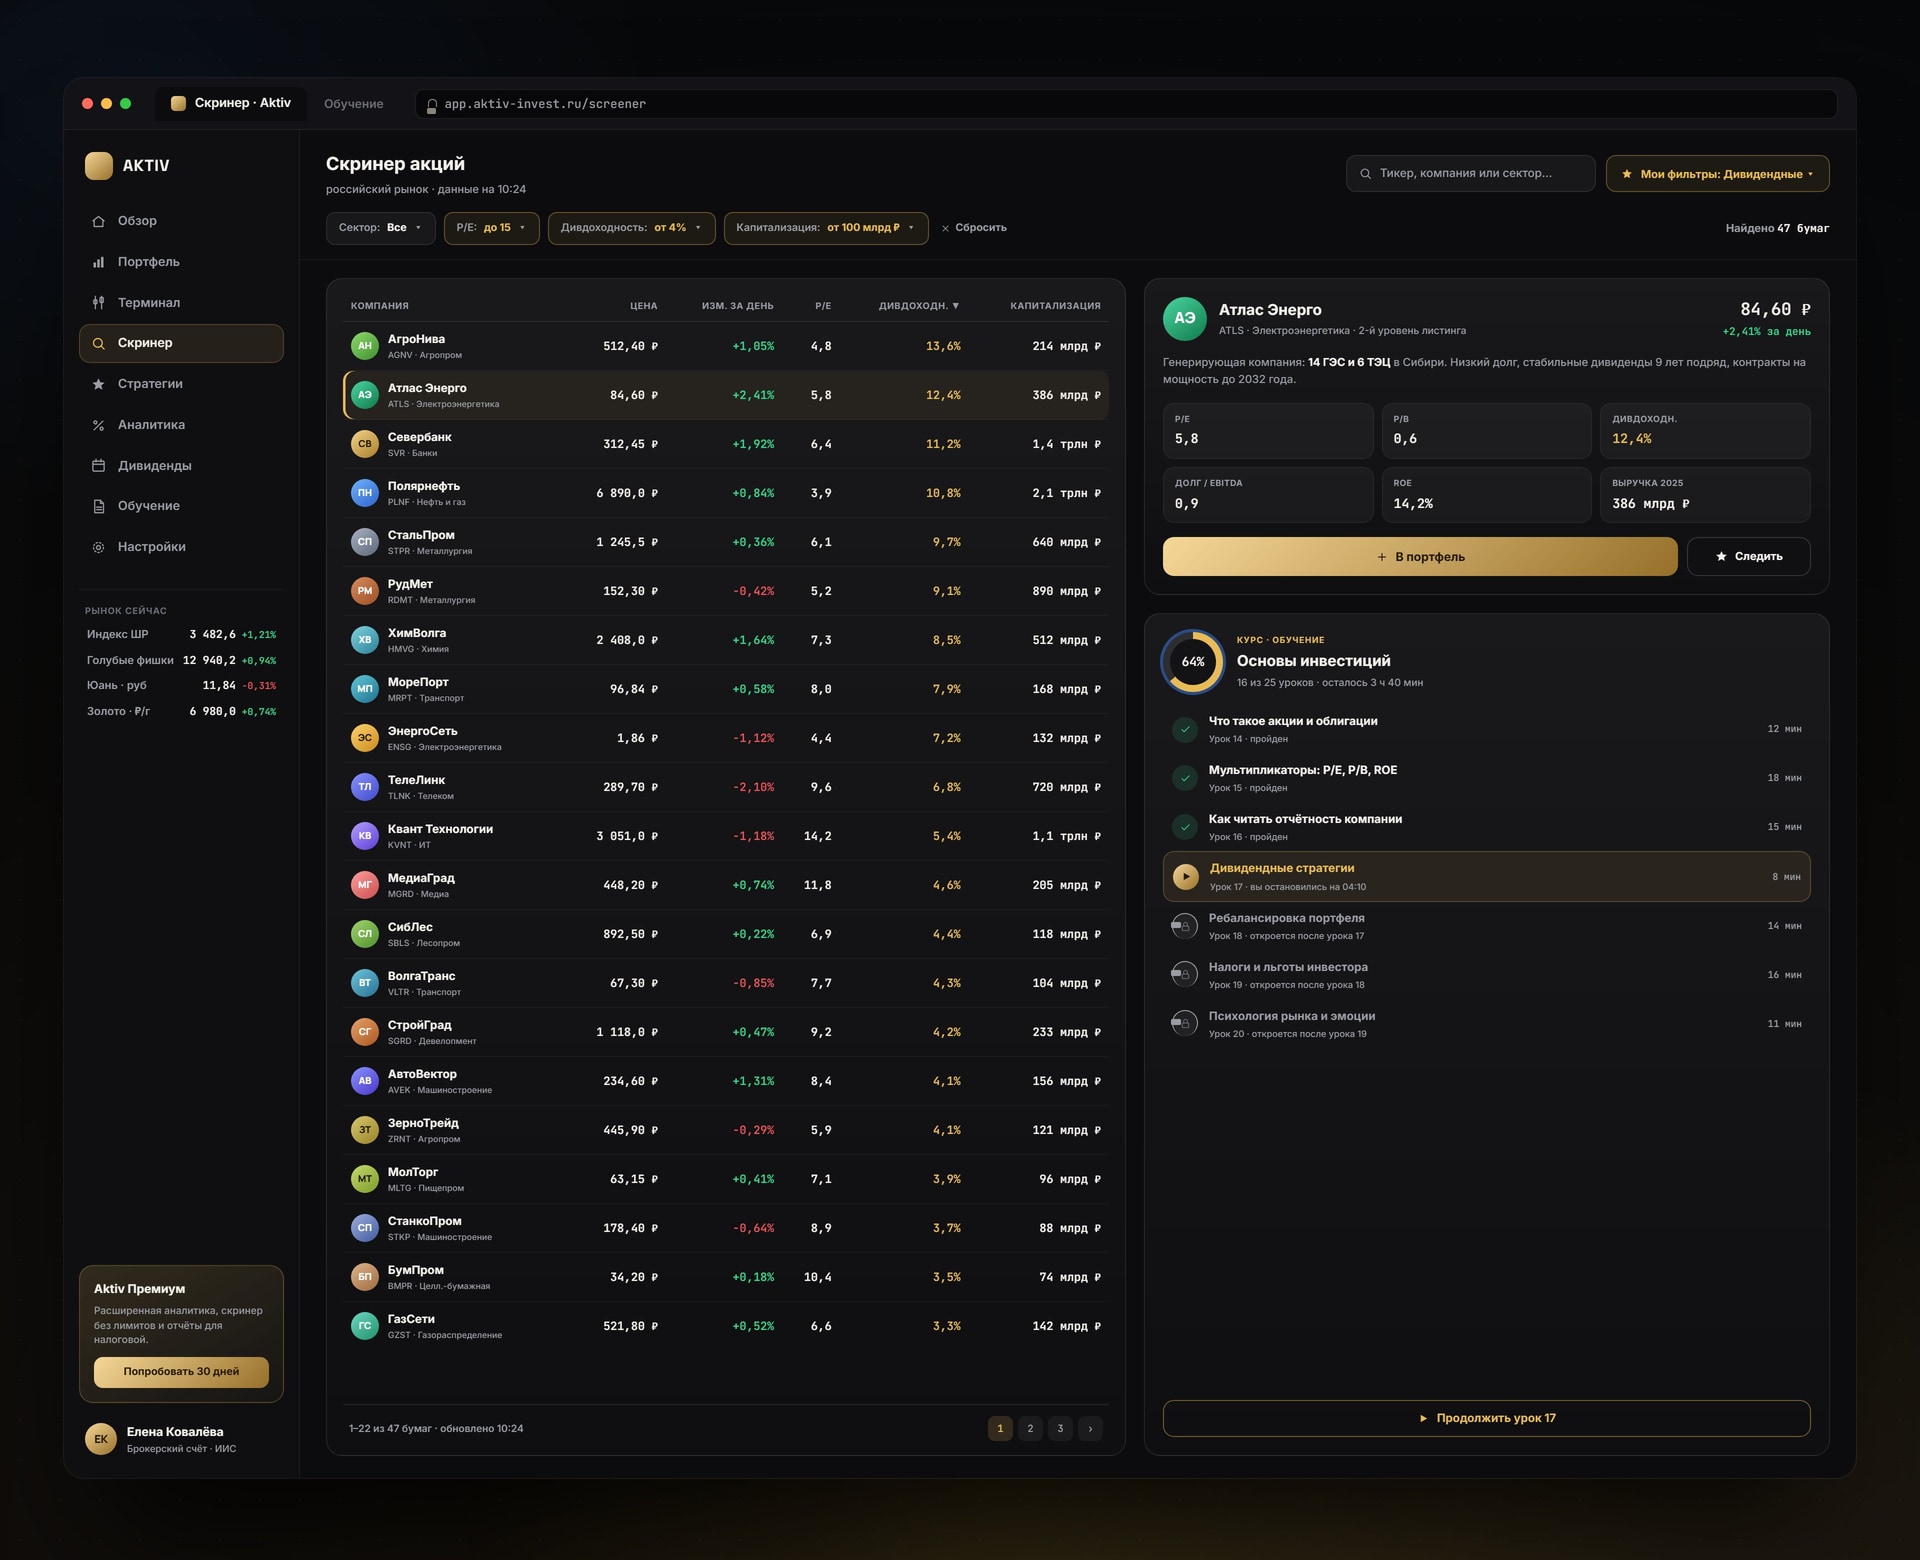Click the Сбросить filters link
This screenshot has width=1920, height=1560.
[973, 228]
